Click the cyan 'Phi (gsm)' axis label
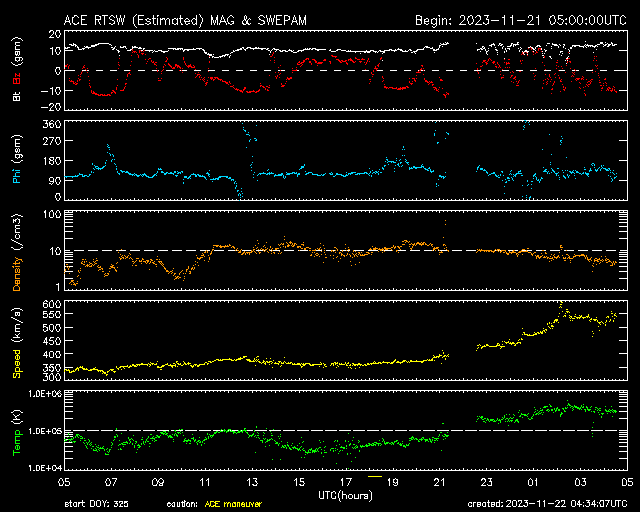This screenshot has height=512, width=640. coord(17,160)
